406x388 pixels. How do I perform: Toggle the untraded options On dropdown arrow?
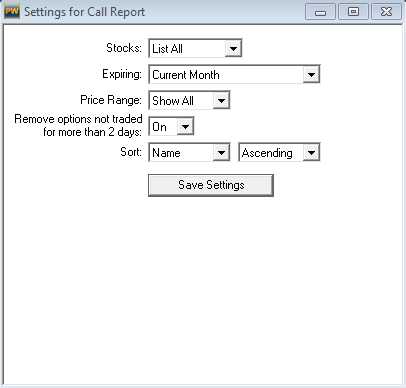click(x=185, y=127)
